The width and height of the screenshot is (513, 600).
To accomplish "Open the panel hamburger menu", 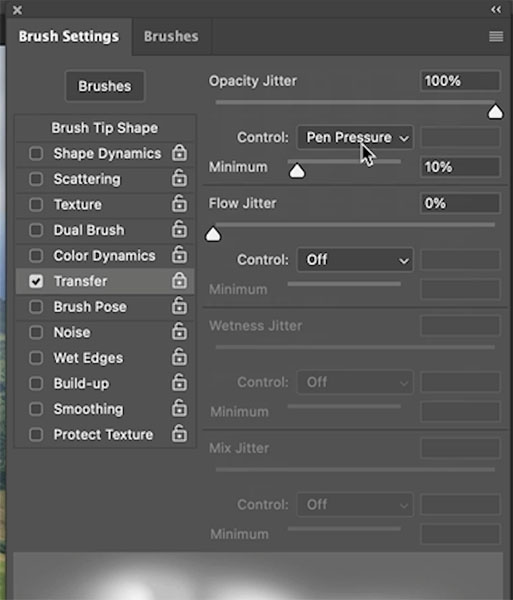I will click(496, 36).
